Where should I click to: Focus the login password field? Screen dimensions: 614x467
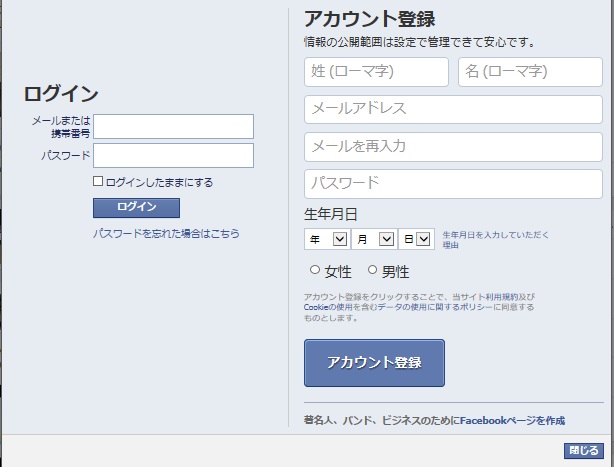pos(173,155)
